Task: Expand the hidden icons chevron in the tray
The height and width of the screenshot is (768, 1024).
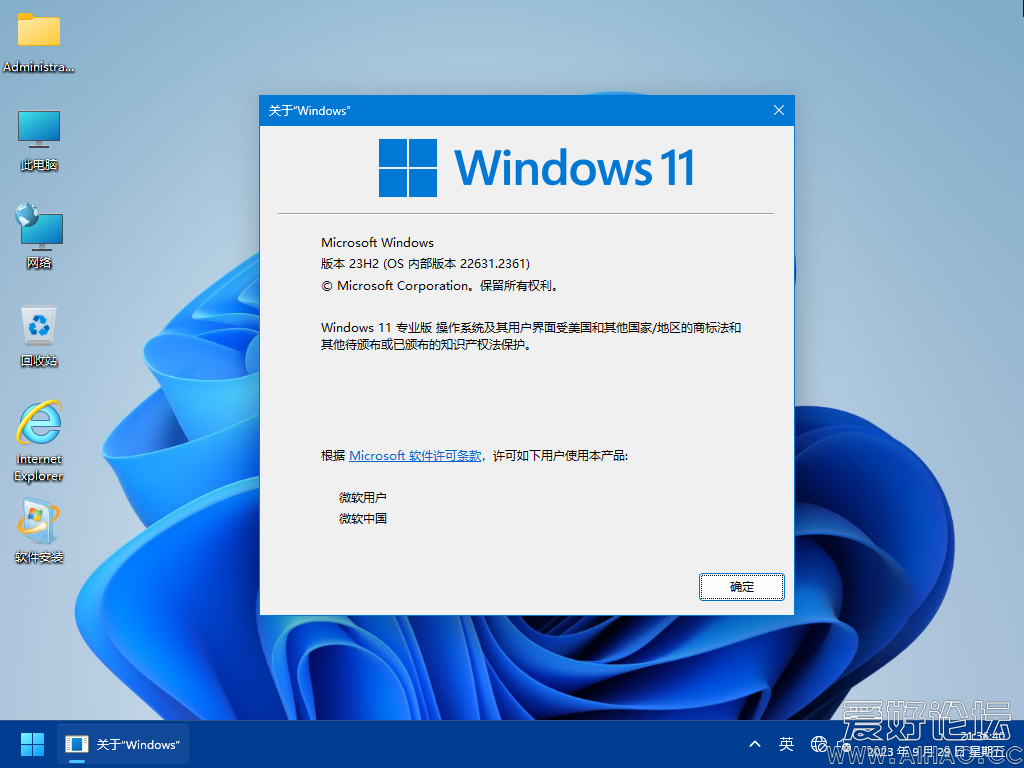Action: (x=755, y=744)
